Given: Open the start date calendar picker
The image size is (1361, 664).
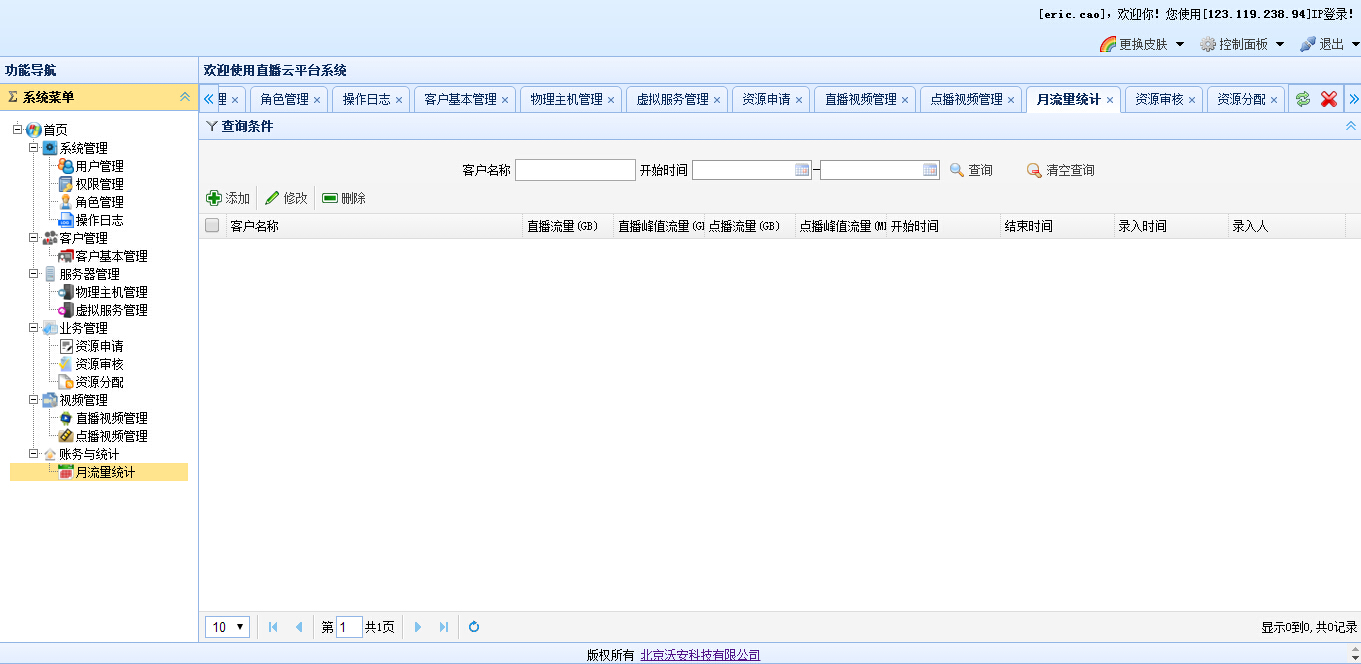Looking at the screenshot, I should coord(802,170).
